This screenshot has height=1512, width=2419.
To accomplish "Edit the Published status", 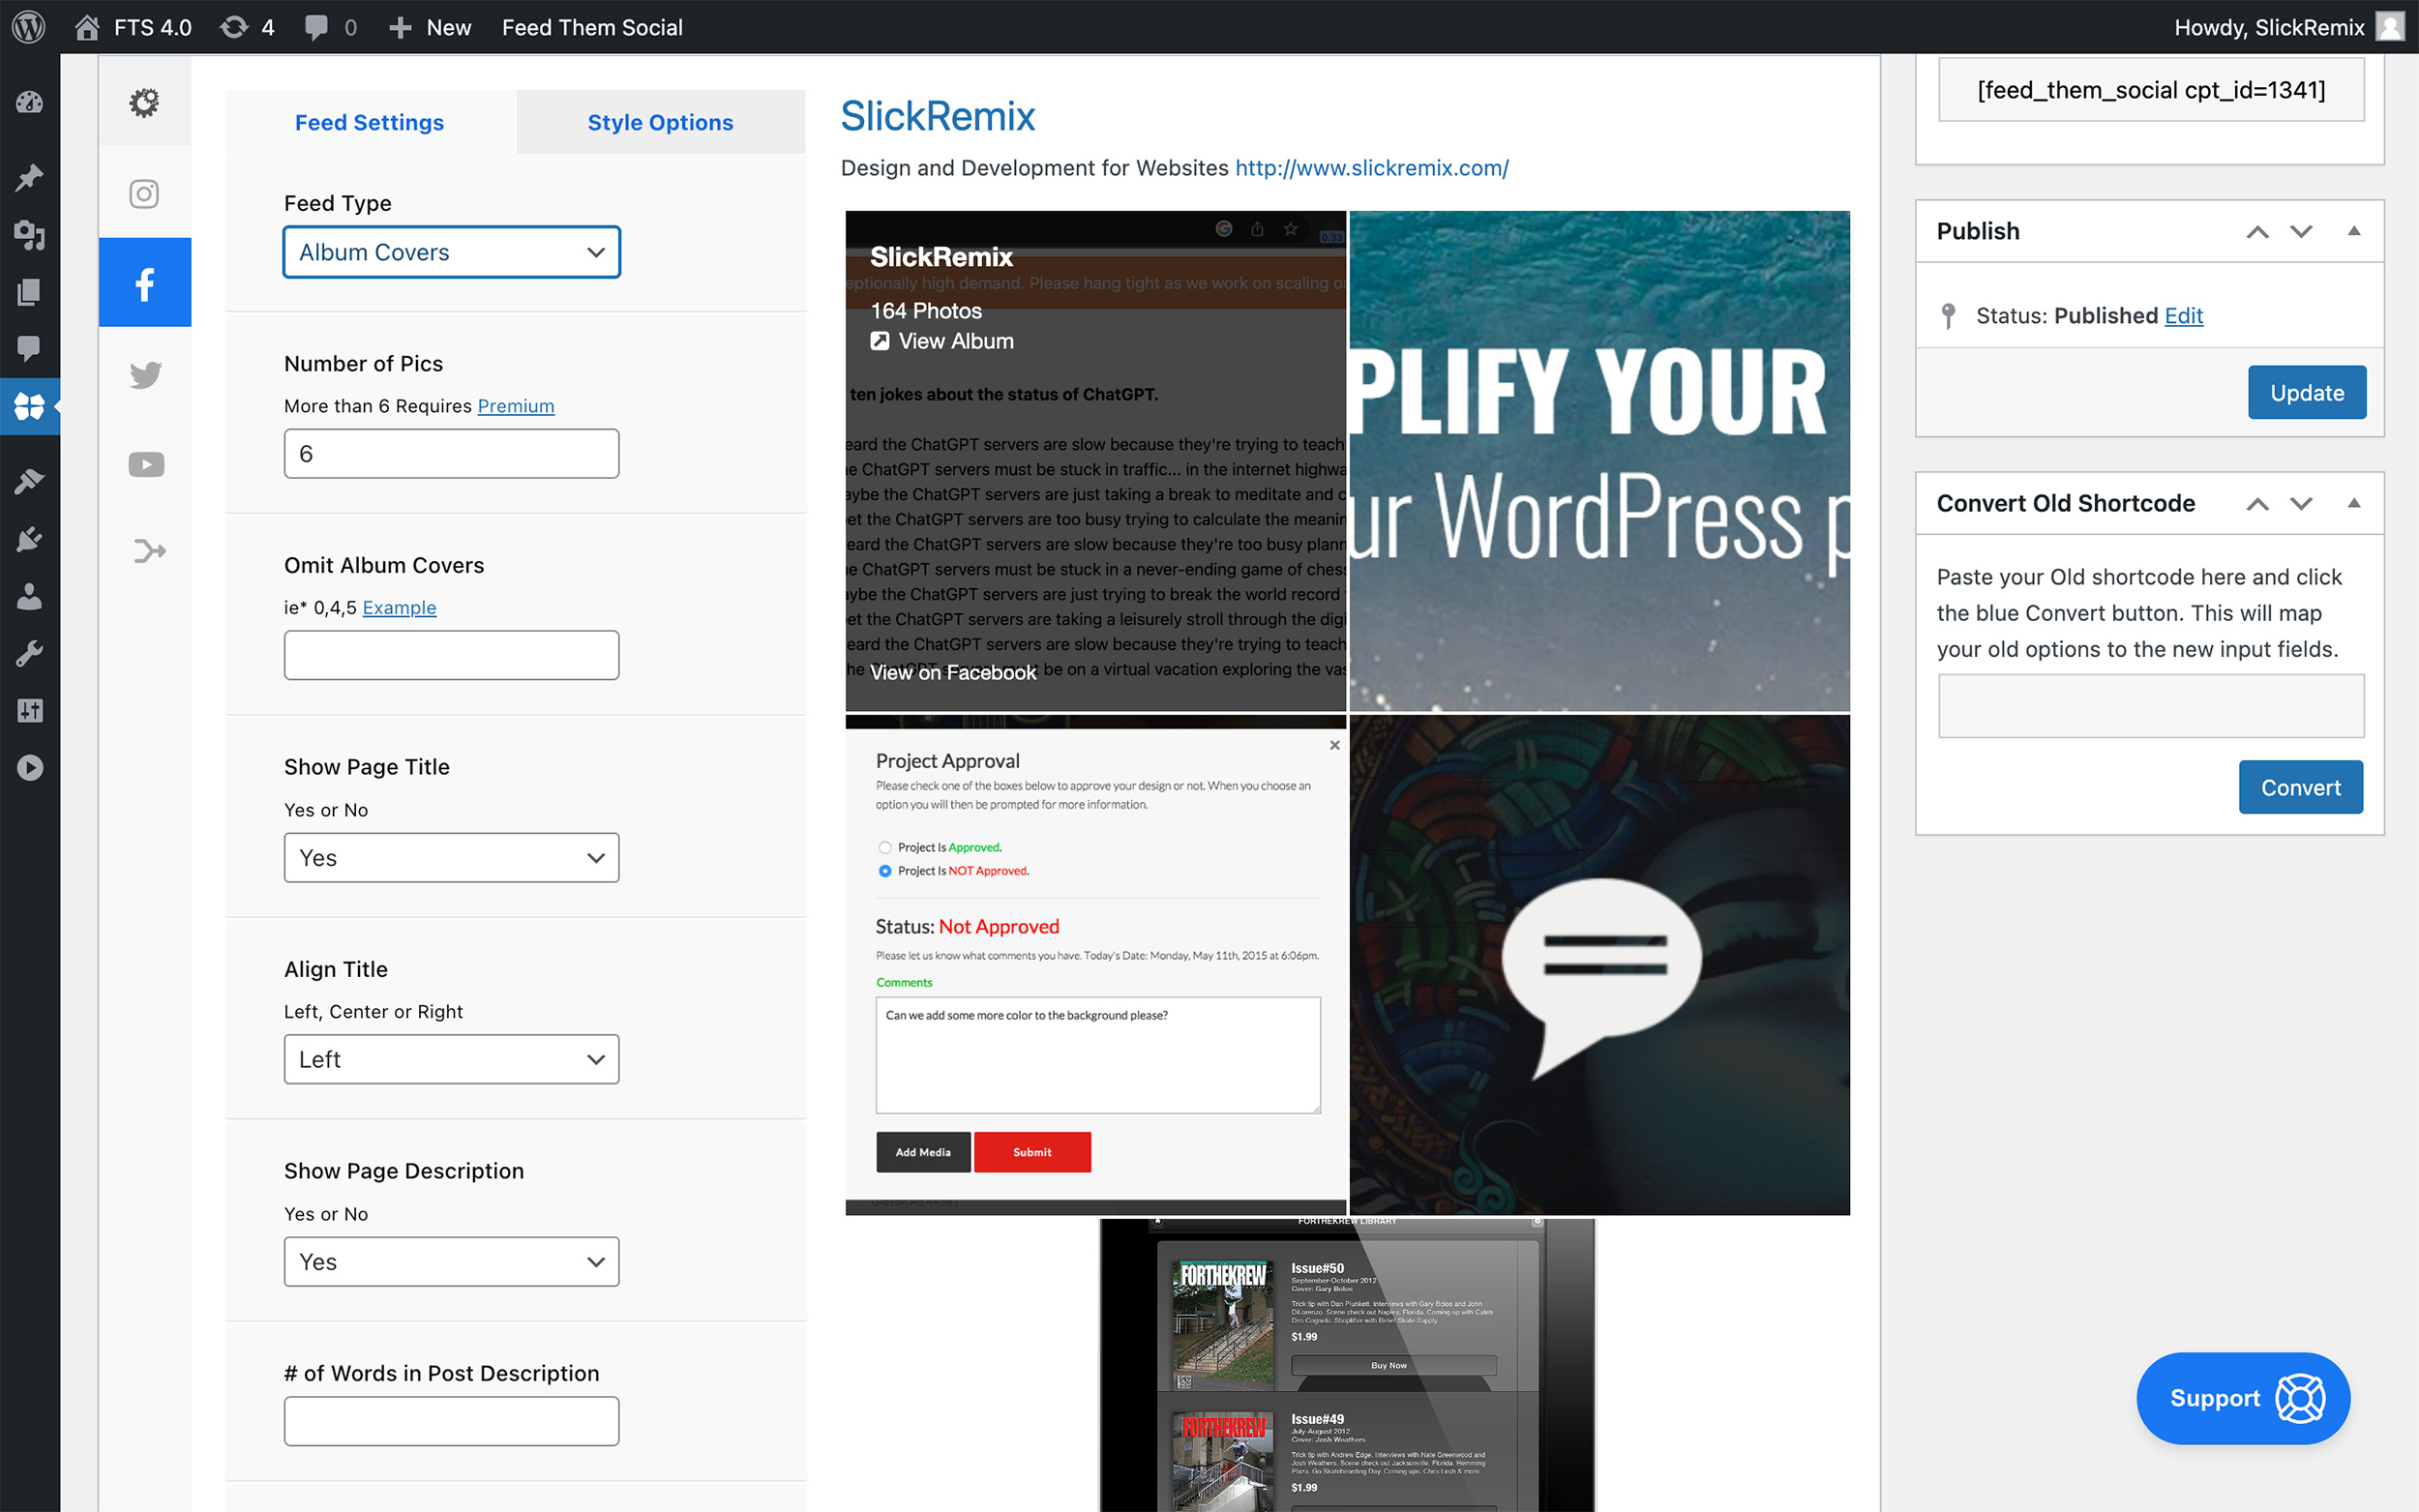I will (x=2183, y=316).
